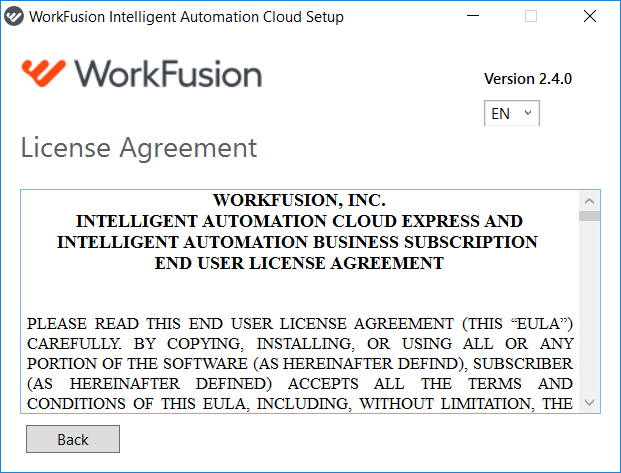Click the window title text
This screenshot has height=473, width=621.
tap(187, 17)
